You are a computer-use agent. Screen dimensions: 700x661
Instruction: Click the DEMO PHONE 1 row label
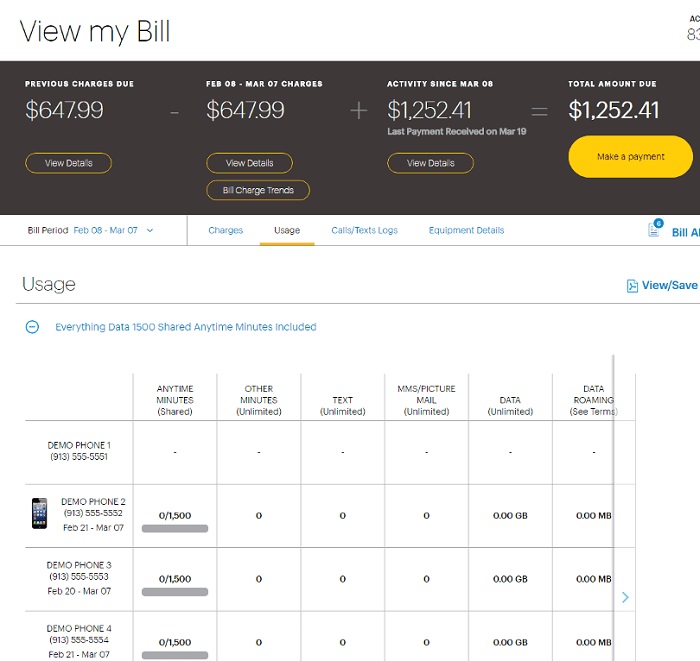click(x=79, y=451)
